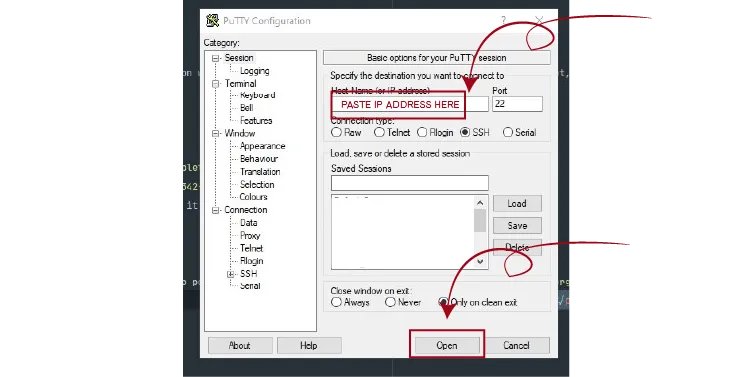Open the Translation settings category

point(260,172)
